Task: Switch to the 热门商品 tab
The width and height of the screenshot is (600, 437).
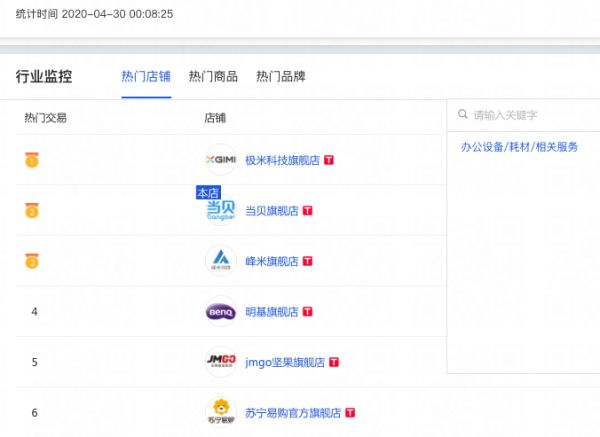Action: click(213, 76)
